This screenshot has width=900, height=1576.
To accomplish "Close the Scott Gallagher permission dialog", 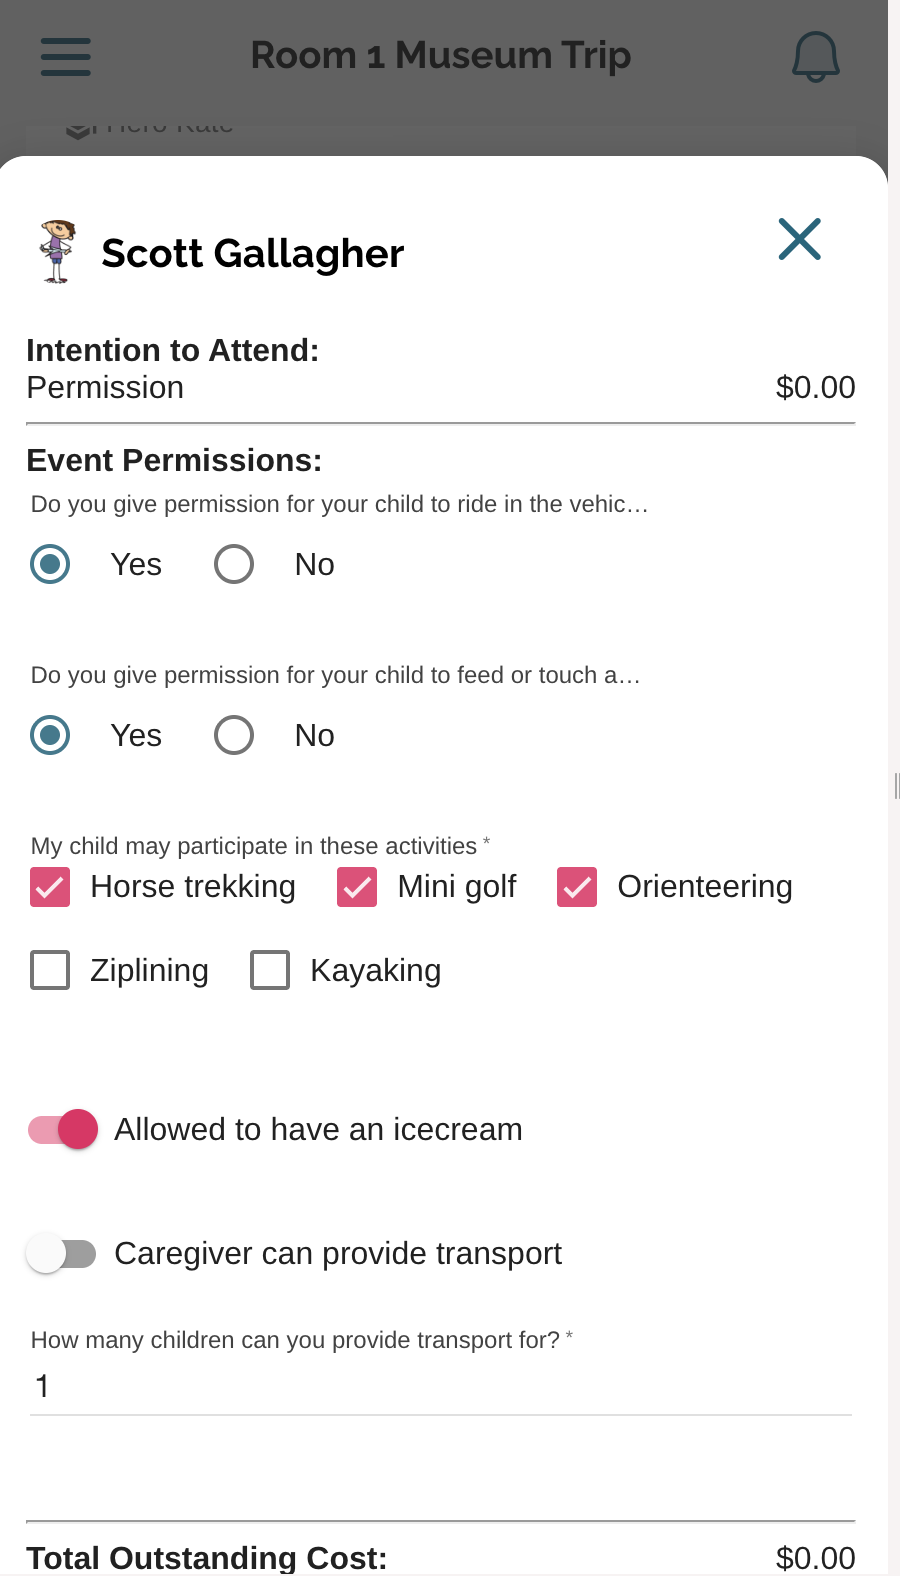I will (x=799, y=239).
